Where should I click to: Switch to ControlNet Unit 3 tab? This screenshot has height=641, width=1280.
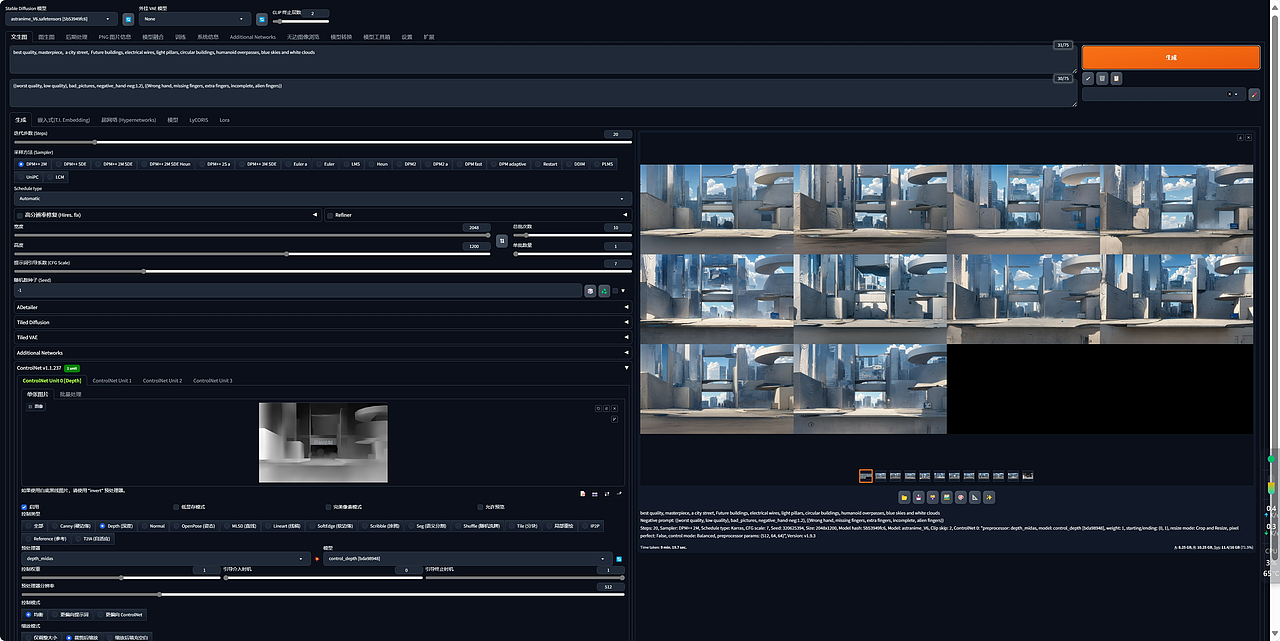[212, 380]
